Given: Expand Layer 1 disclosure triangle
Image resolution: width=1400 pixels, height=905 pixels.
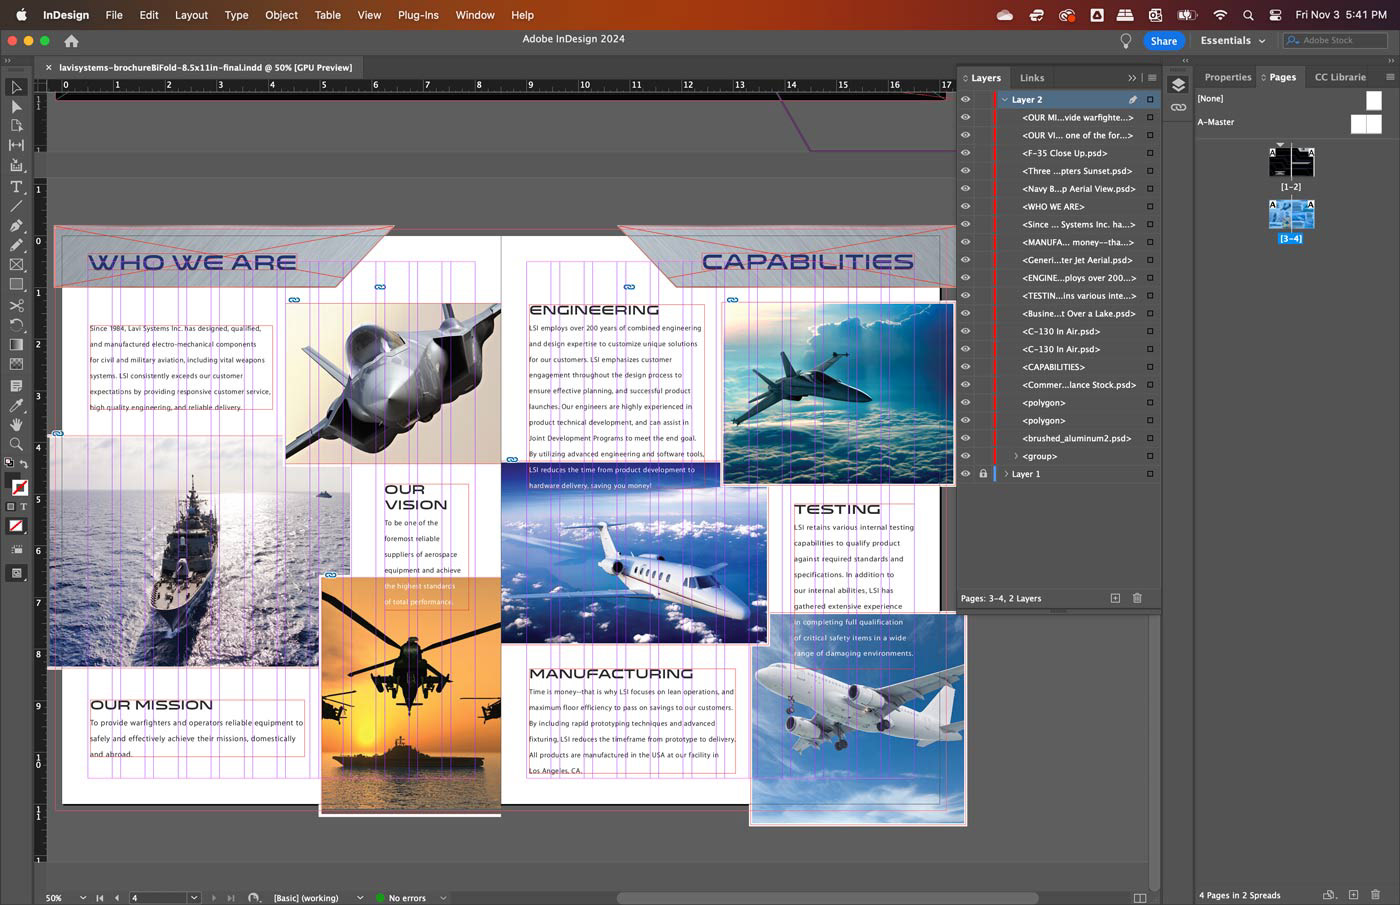Looking at the screenshot, I should point(1005,474).
